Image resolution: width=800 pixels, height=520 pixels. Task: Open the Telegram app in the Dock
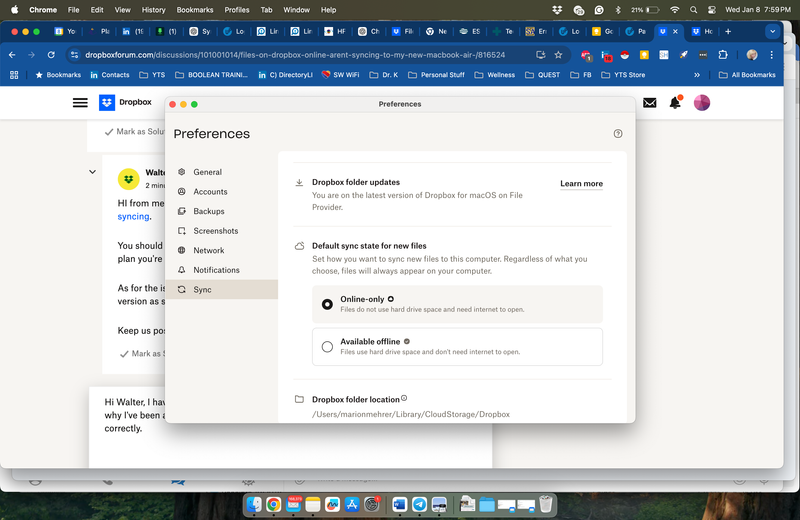click(420, 504)
